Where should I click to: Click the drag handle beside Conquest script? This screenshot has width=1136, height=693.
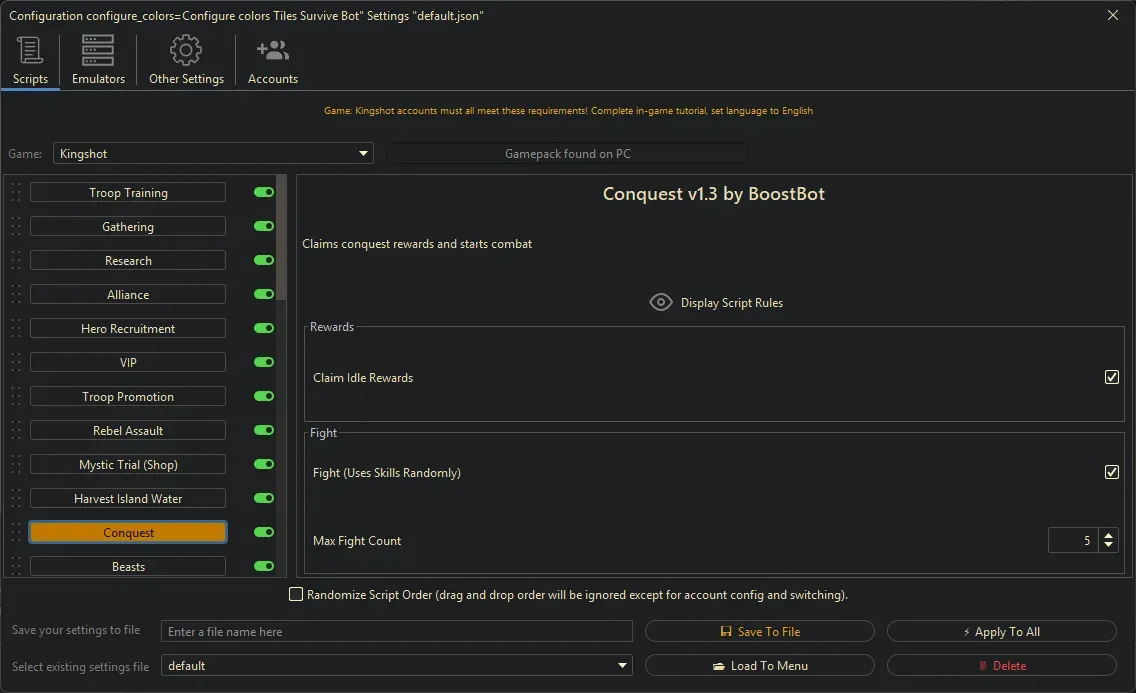pyautogui.click(x=16, y=533)
